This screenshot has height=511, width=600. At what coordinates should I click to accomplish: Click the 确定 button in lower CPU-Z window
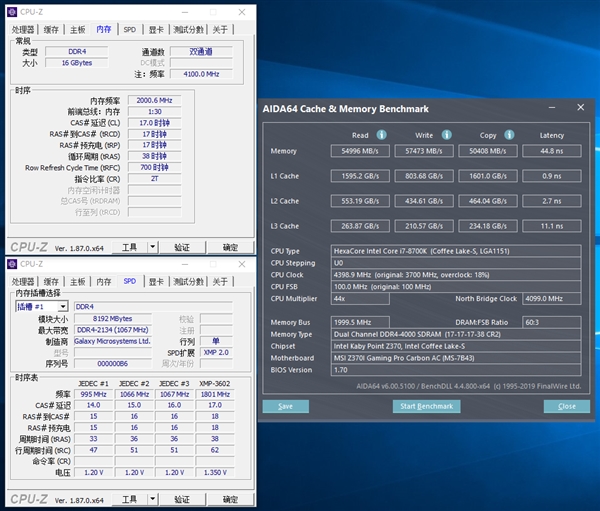tap(230, 499)
